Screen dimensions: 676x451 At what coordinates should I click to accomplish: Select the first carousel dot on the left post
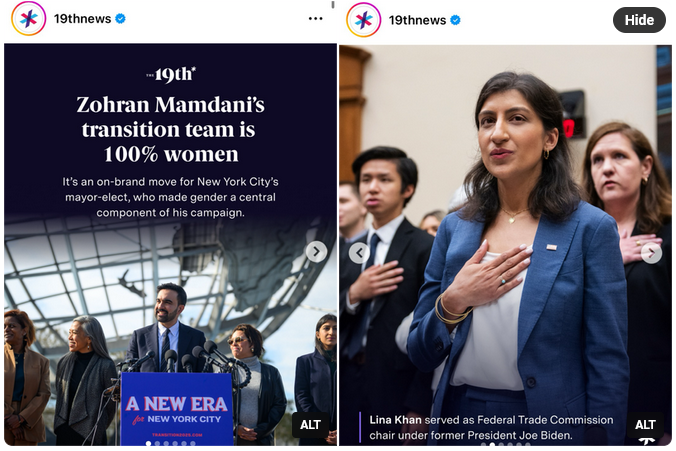pos(148,443)
